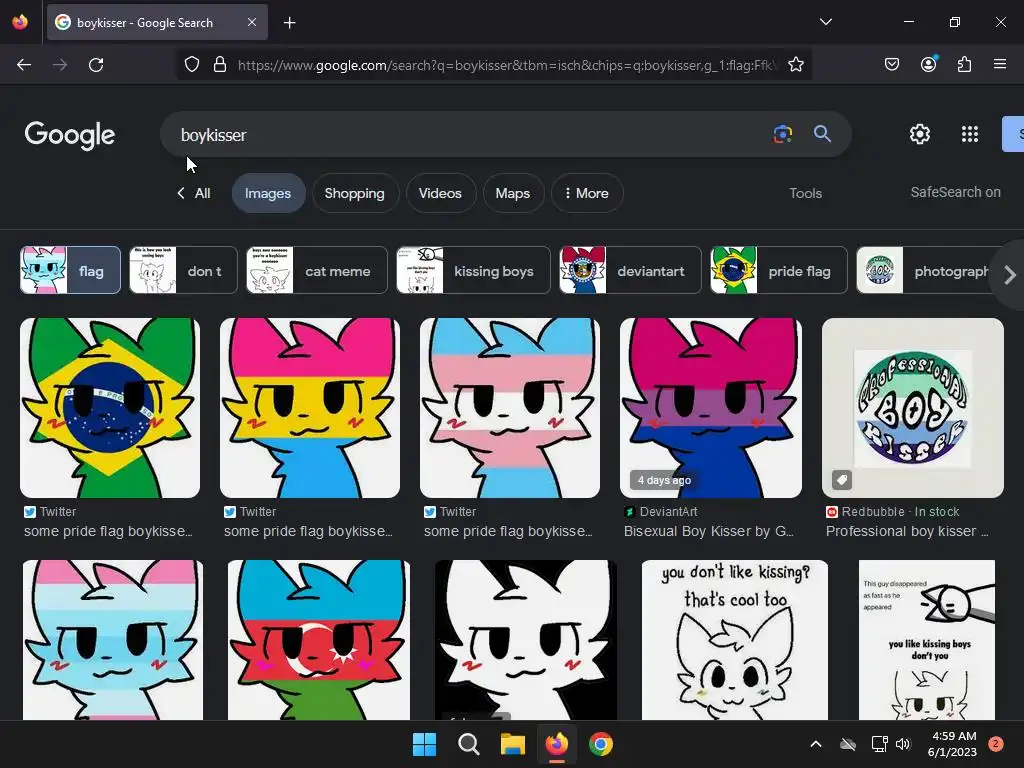Open taskbar Search magnifier
Image resolution: width=1024 pixels, height=768 pixels.
point(468,744)
